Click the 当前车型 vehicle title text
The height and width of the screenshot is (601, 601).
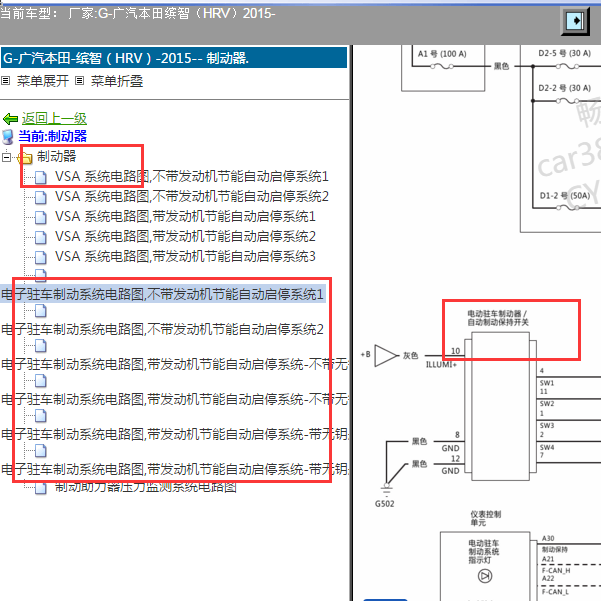[138, 14]
